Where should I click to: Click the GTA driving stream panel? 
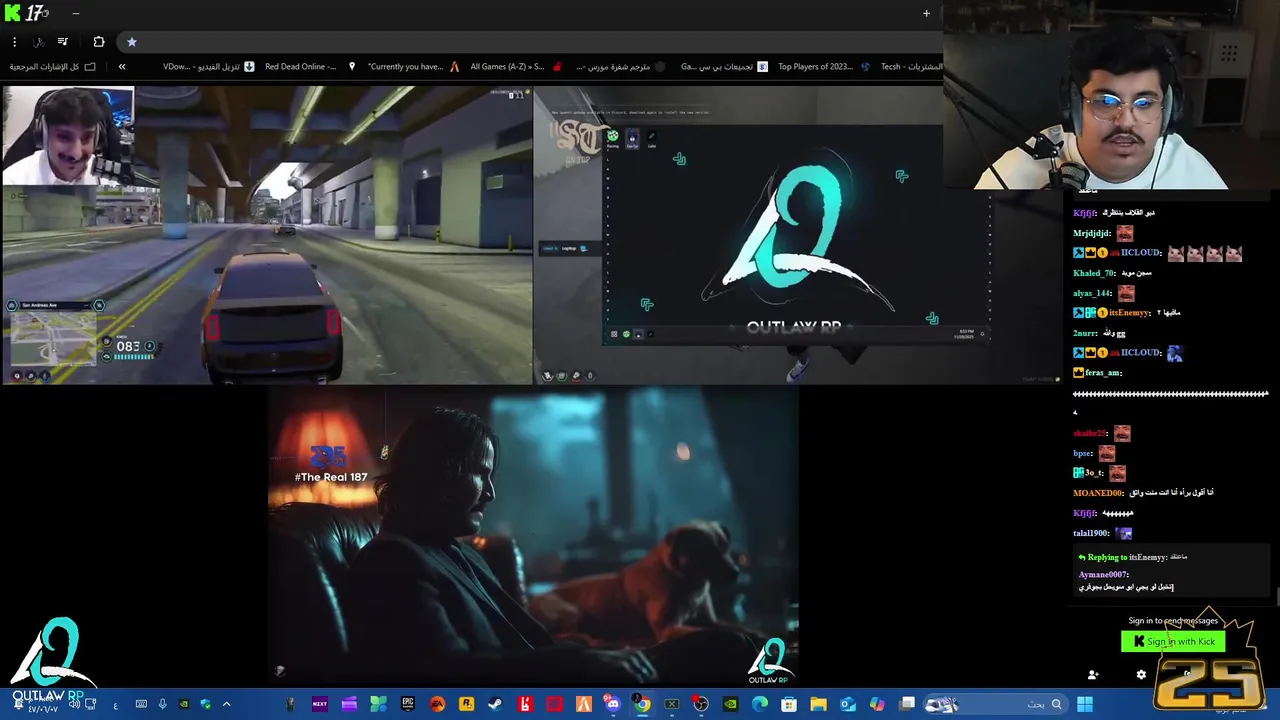pos(267,236)
